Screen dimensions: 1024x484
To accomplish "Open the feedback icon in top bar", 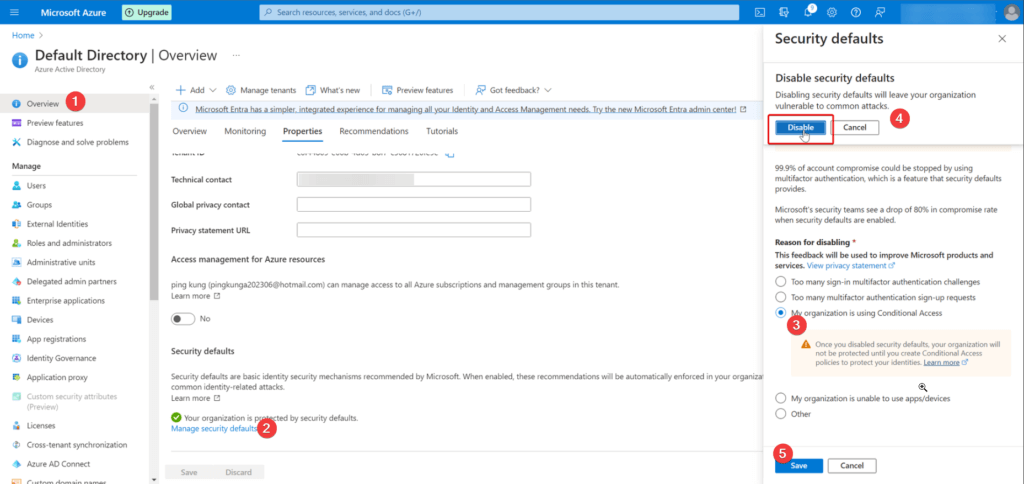I will point(880,12).
